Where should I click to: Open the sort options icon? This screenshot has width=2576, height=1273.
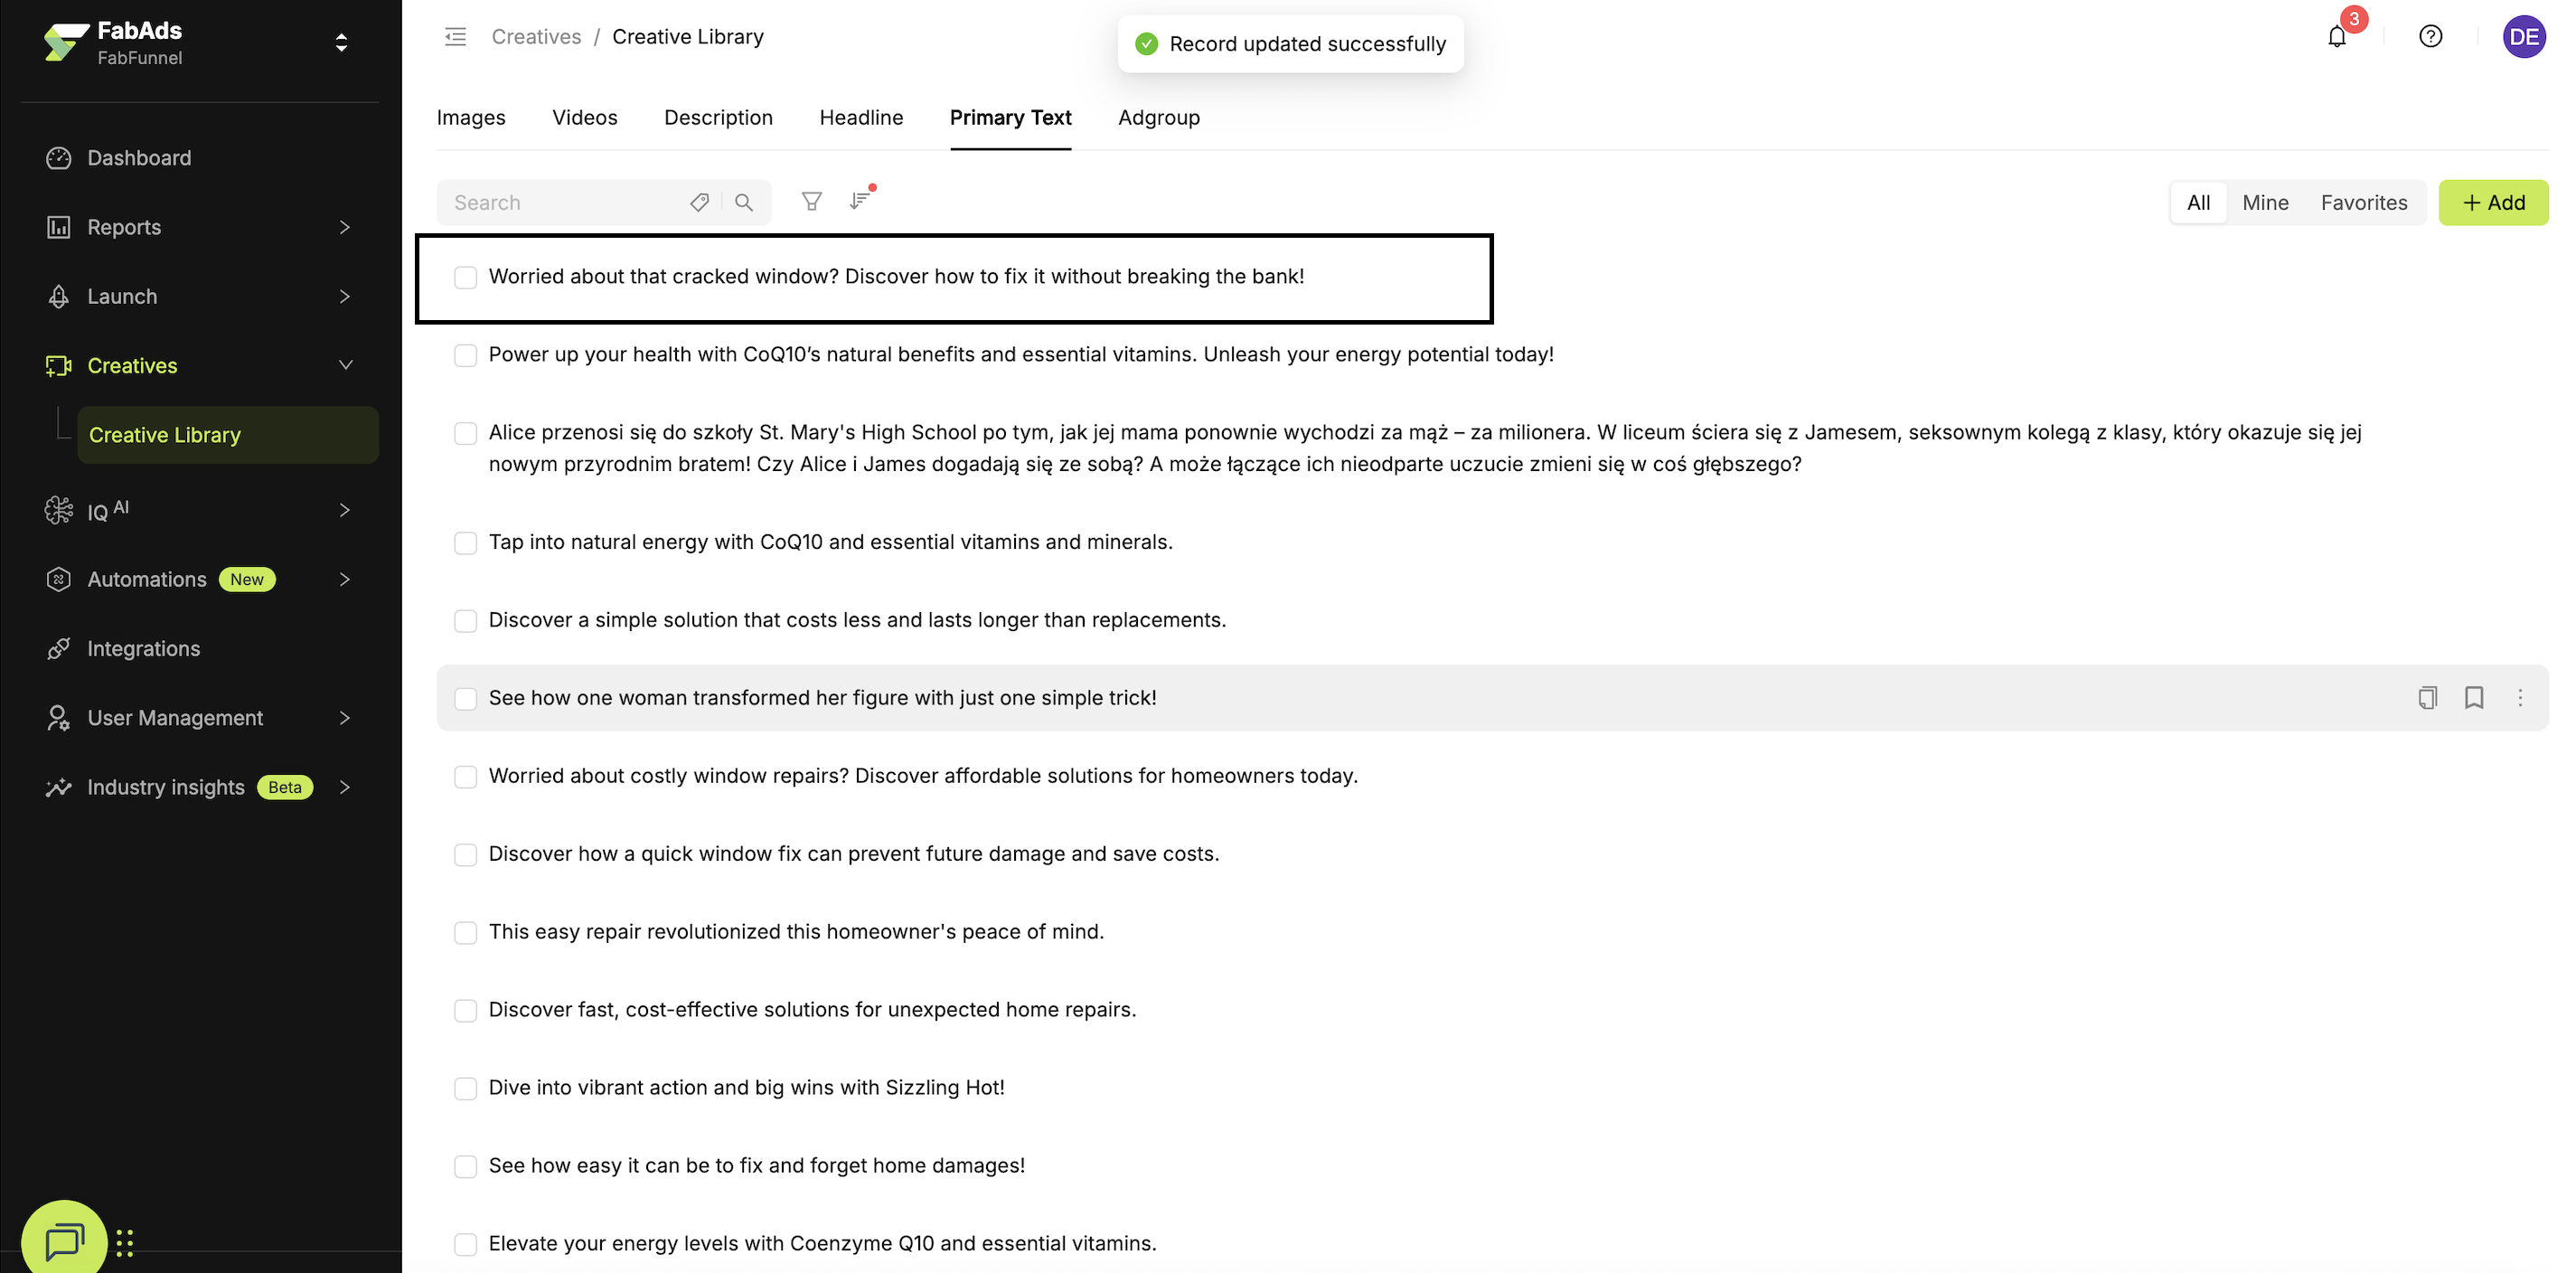[859, 202]
